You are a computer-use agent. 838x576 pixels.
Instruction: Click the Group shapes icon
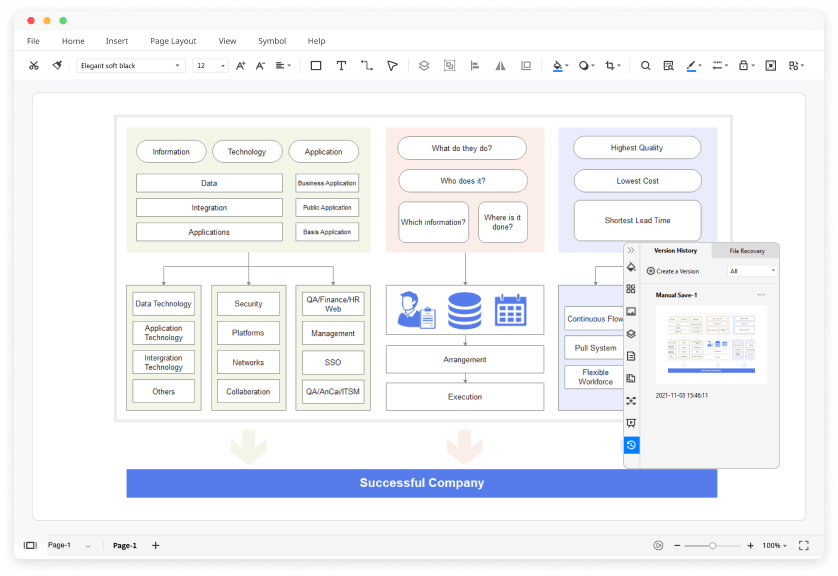coord(449,65)
